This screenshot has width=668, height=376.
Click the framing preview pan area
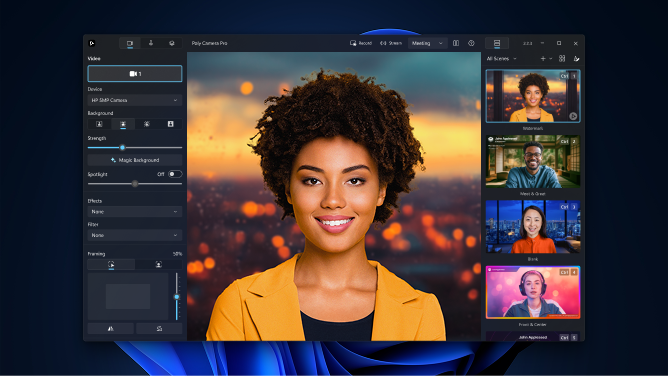(128, 296)
